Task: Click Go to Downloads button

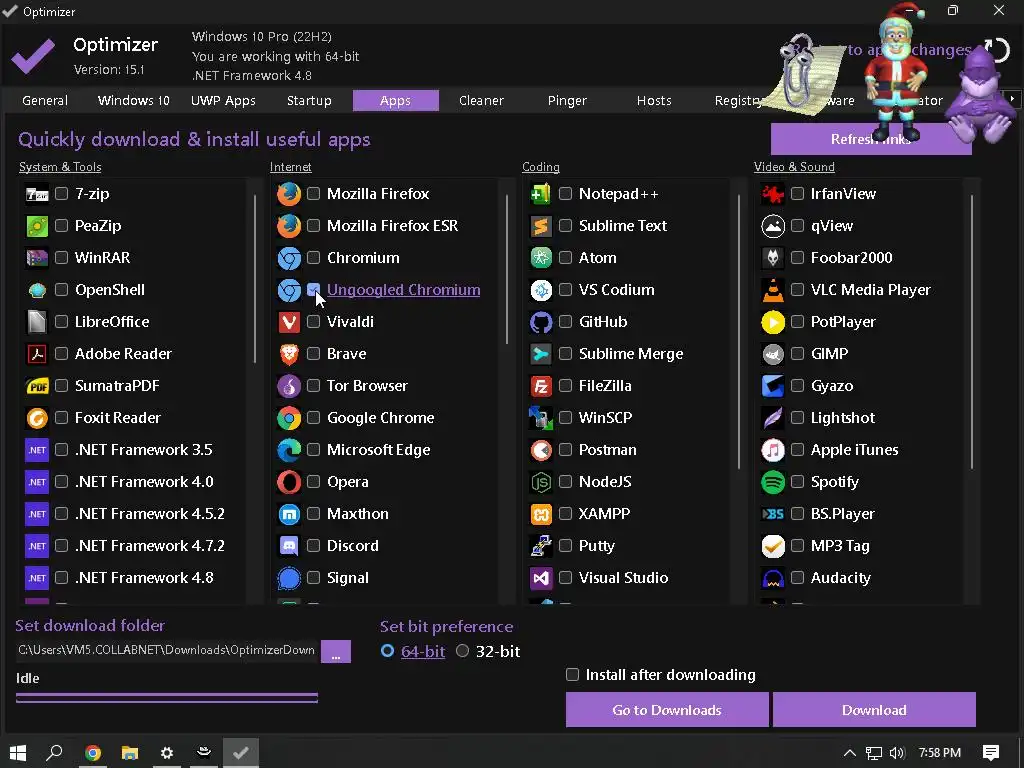Action: pos(667,710)
